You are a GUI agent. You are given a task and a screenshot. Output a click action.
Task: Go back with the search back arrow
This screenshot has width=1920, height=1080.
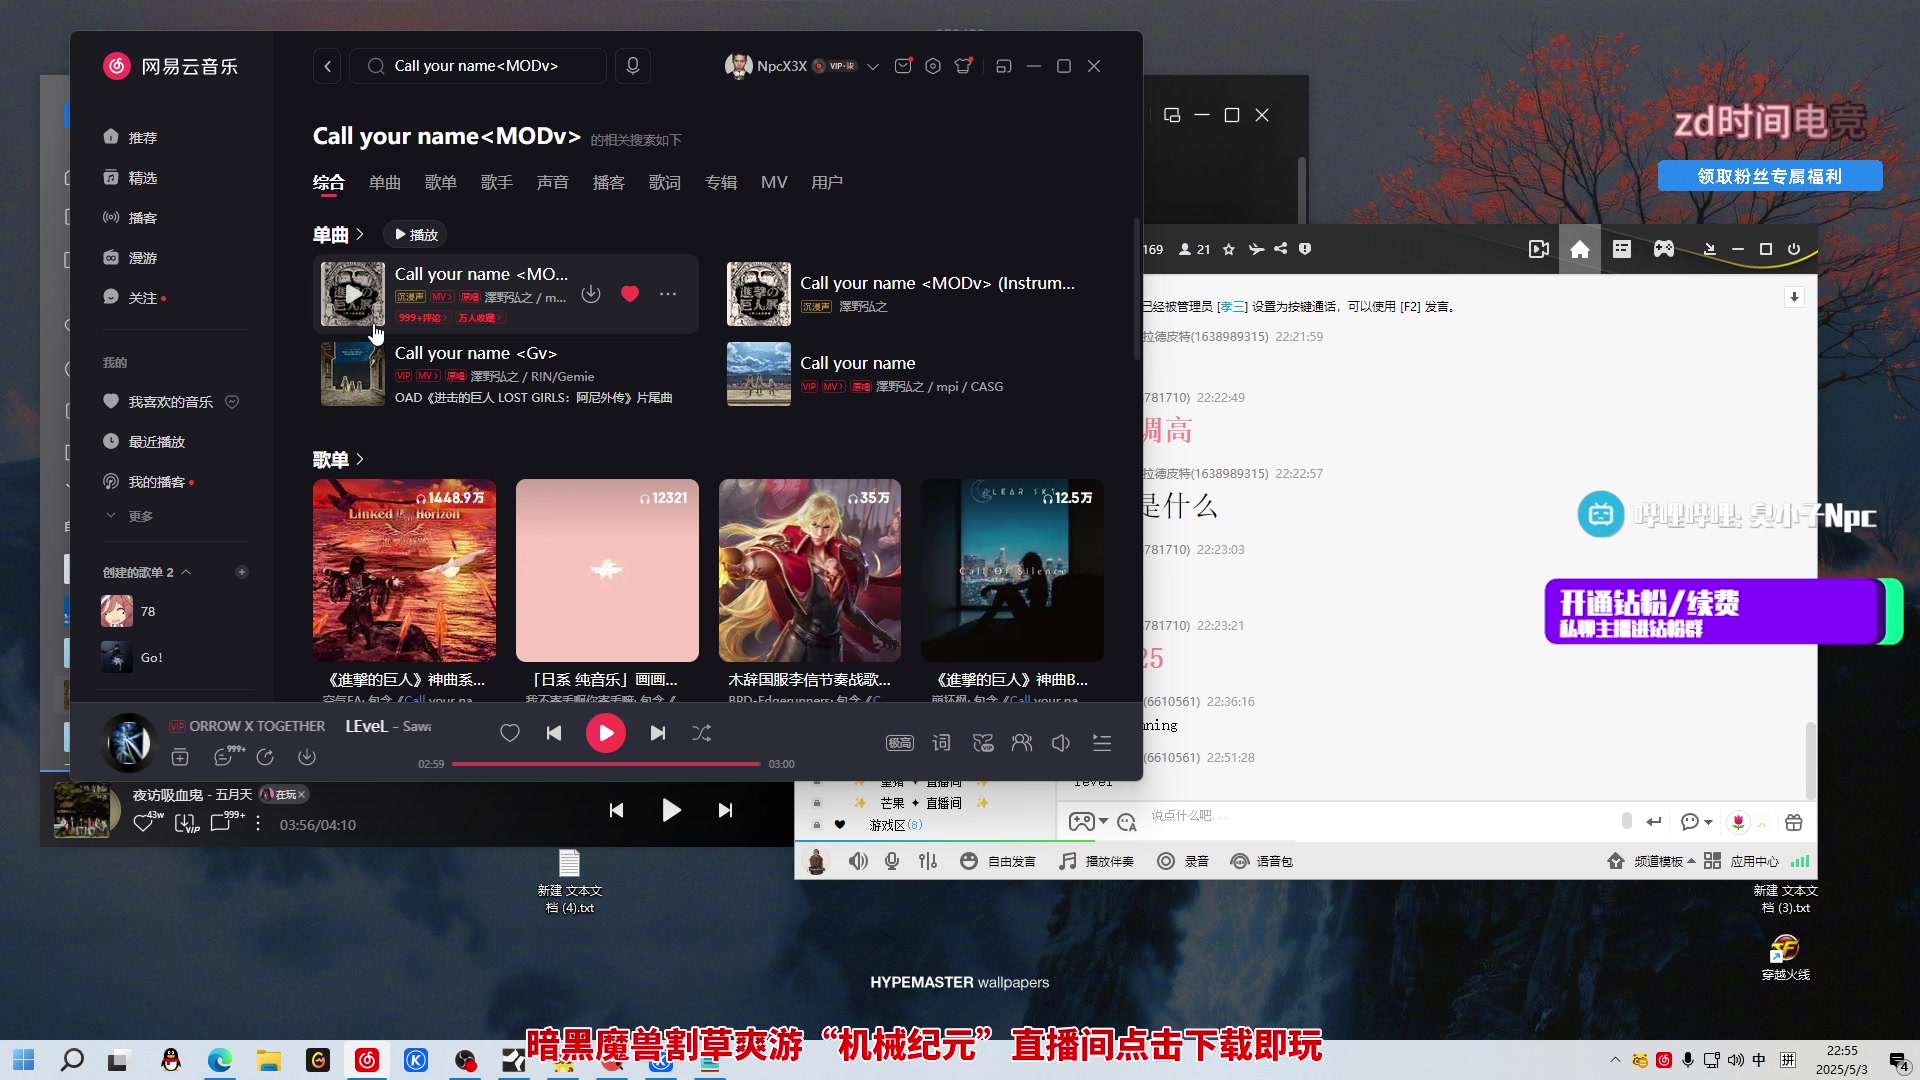(327, 66)
